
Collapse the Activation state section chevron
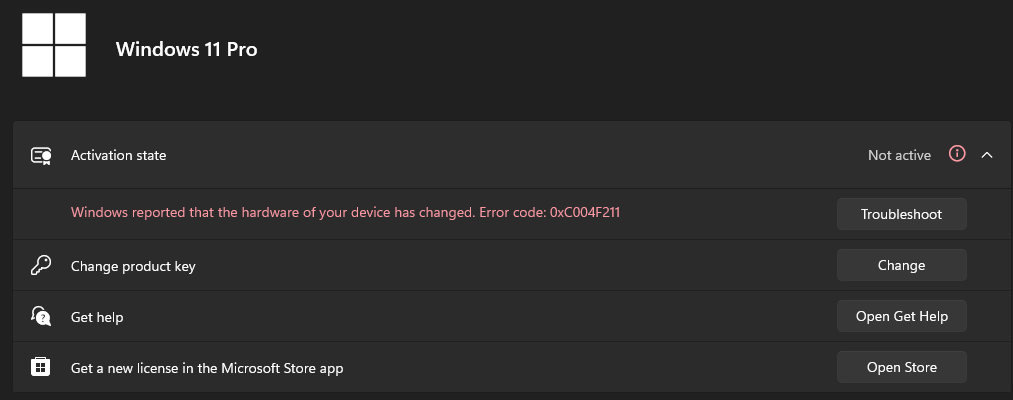[987, 155]
